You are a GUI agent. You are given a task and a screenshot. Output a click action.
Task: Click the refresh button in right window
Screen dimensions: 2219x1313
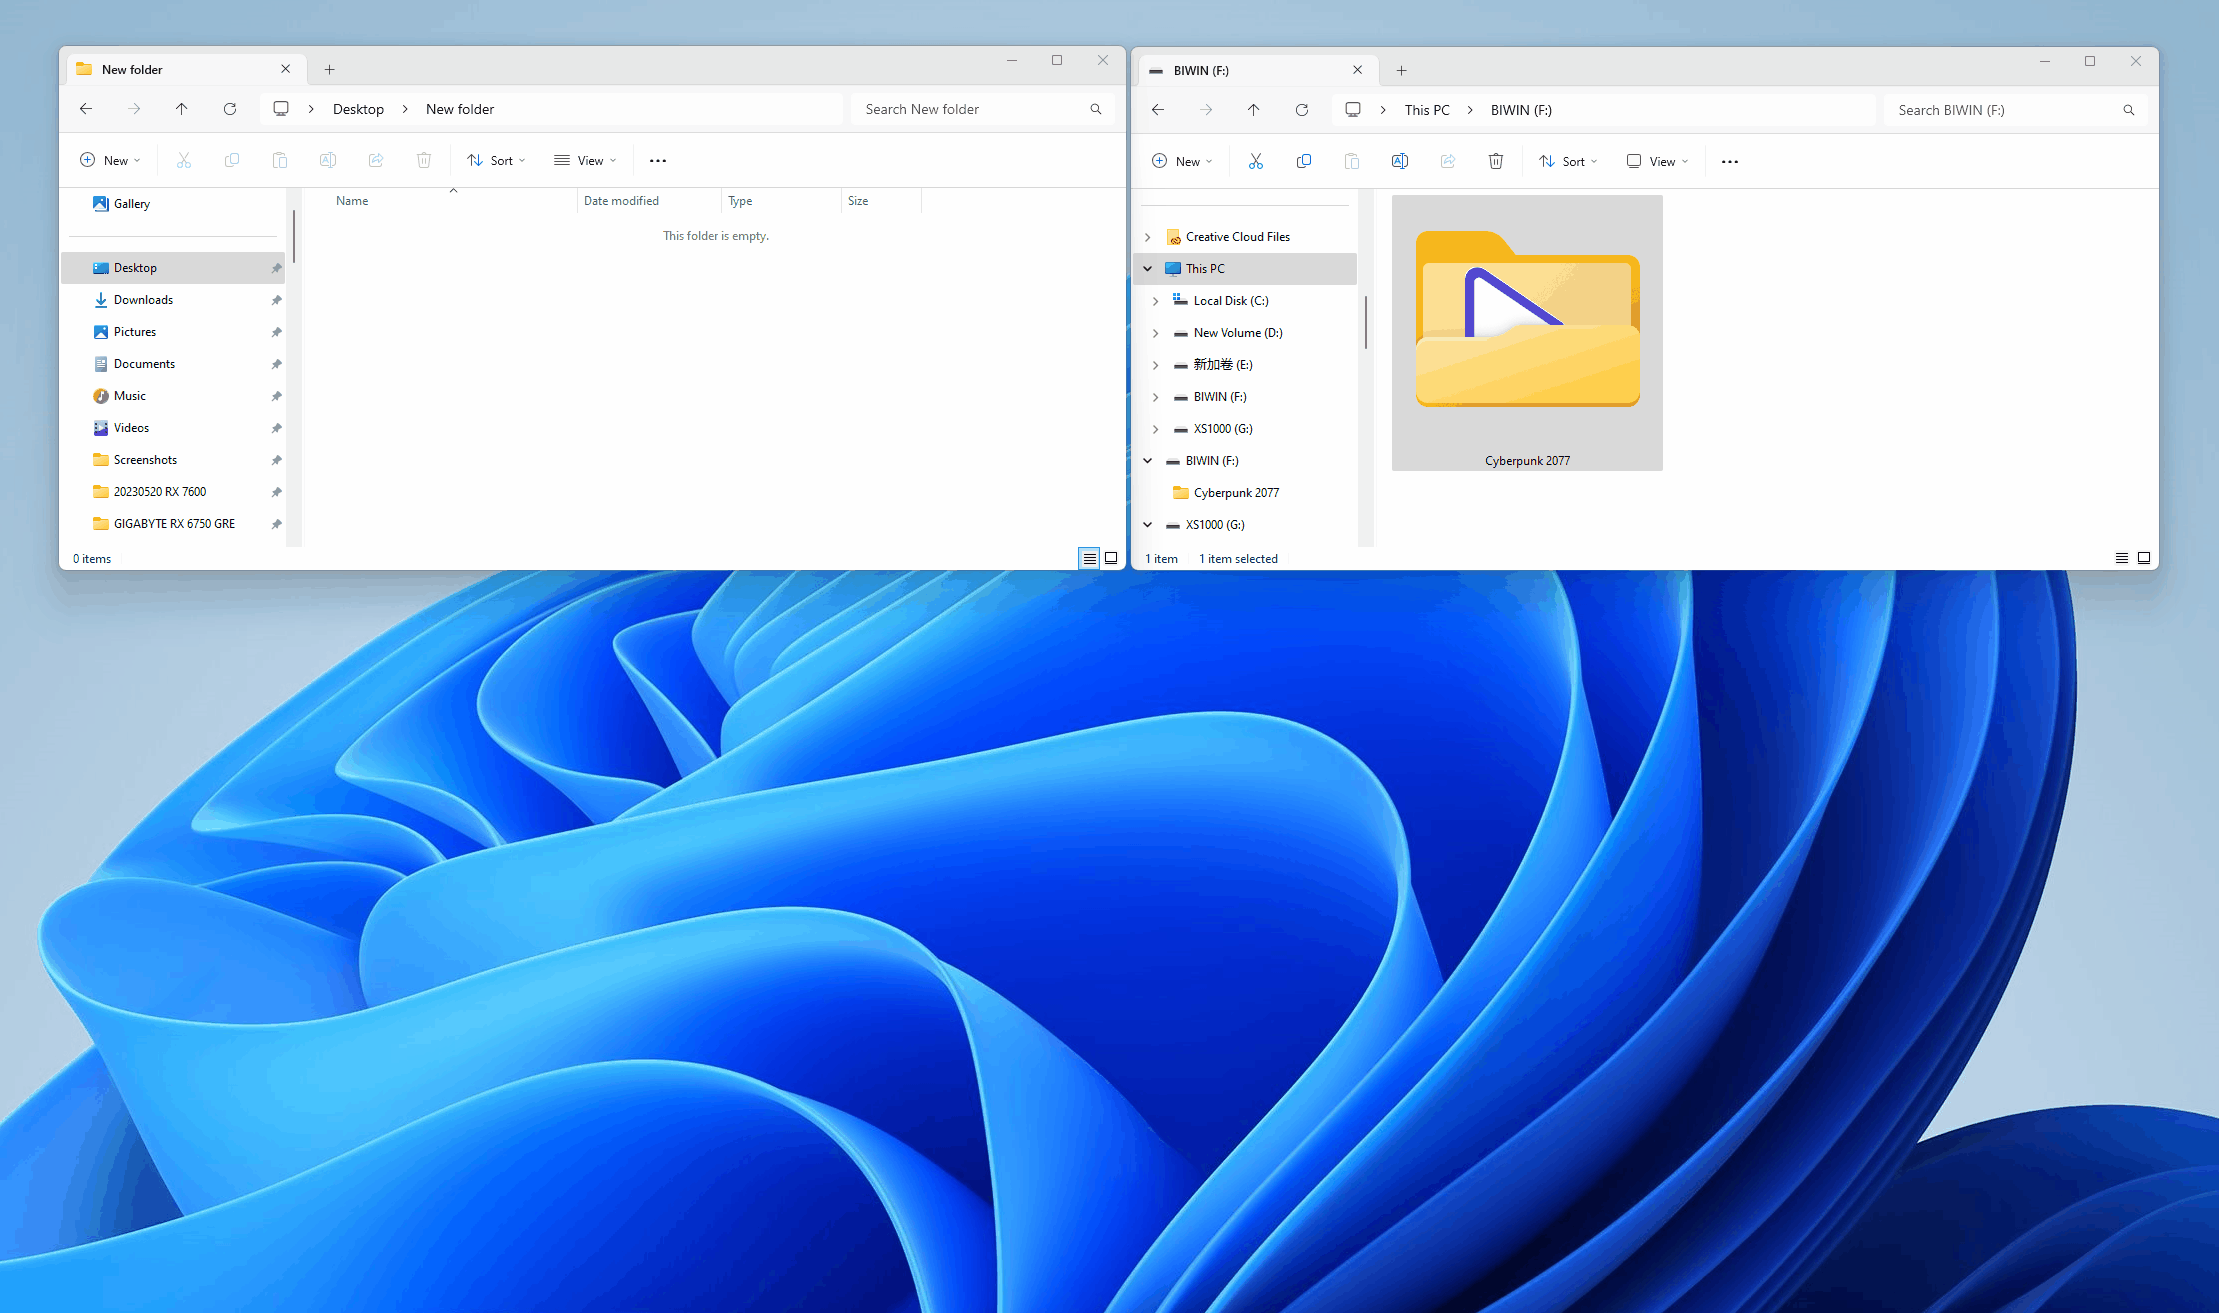tap(1302, 109)
